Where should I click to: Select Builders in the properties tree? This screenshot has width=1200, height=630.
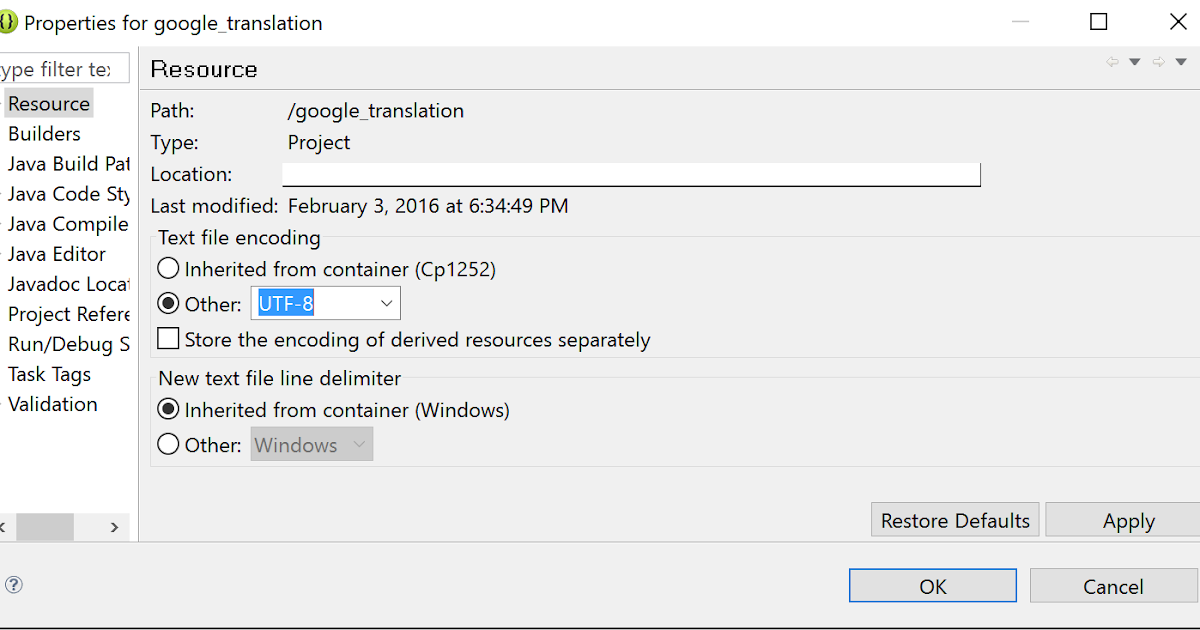(44, 134)
